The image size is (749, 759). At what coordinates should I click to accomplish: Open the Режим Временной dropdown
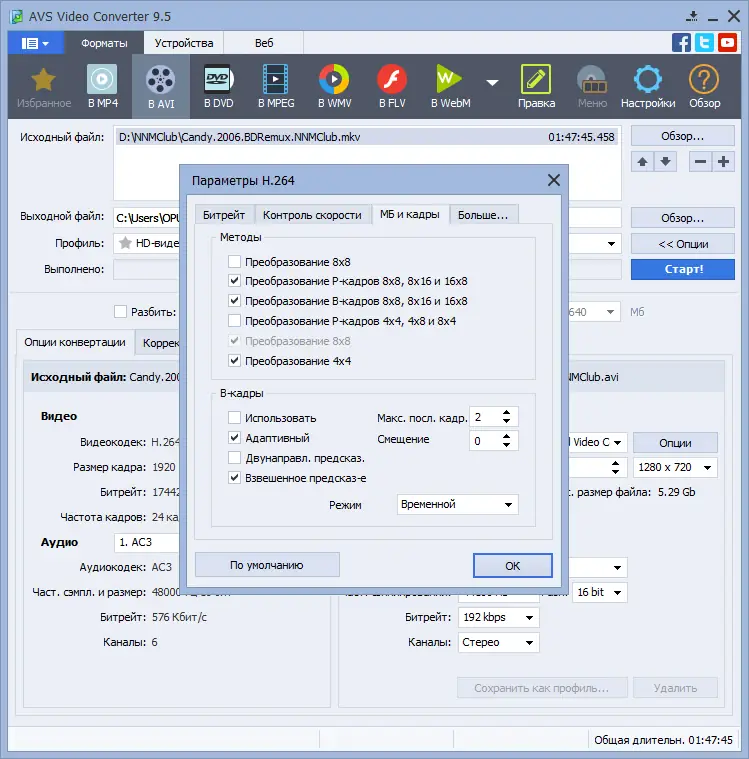[458, 504]
